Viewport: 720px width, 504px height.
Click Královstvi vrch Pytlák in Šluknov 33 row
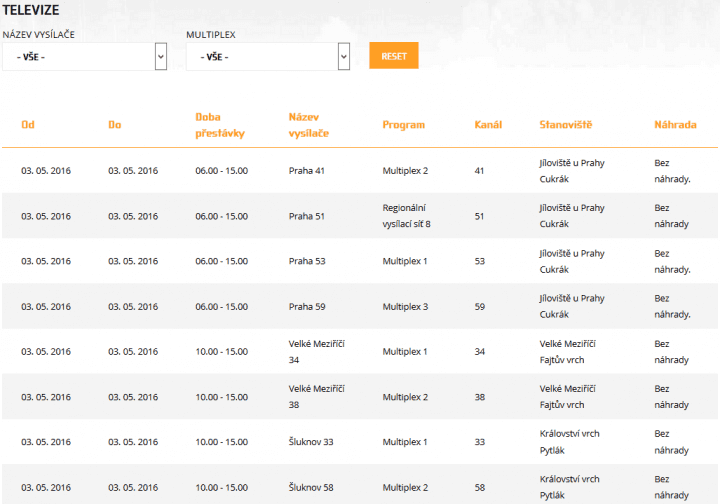click(x=569, y=442)
